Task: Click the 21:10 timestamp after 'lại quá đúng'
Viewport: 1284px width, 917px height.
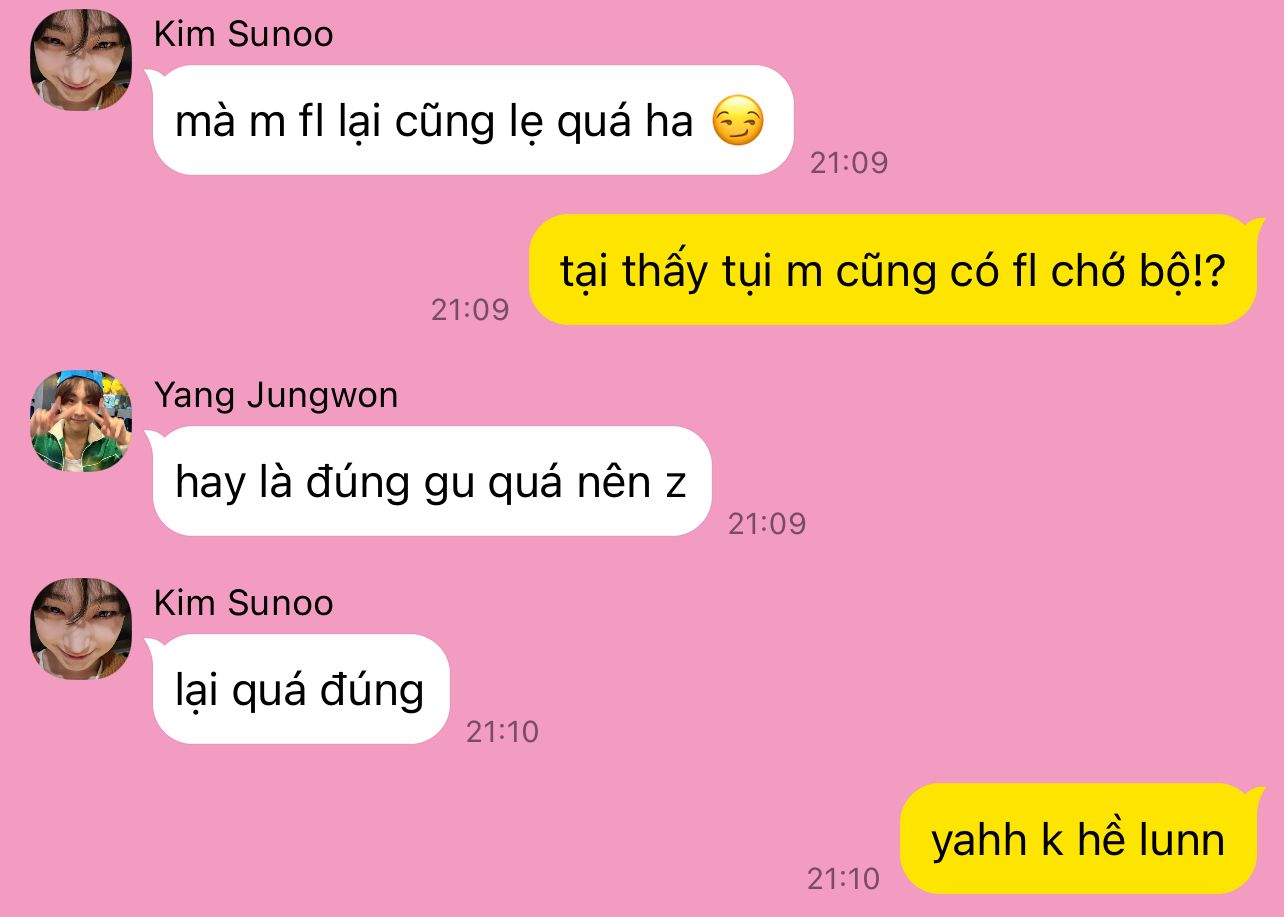Action: [x=502, y=731]
